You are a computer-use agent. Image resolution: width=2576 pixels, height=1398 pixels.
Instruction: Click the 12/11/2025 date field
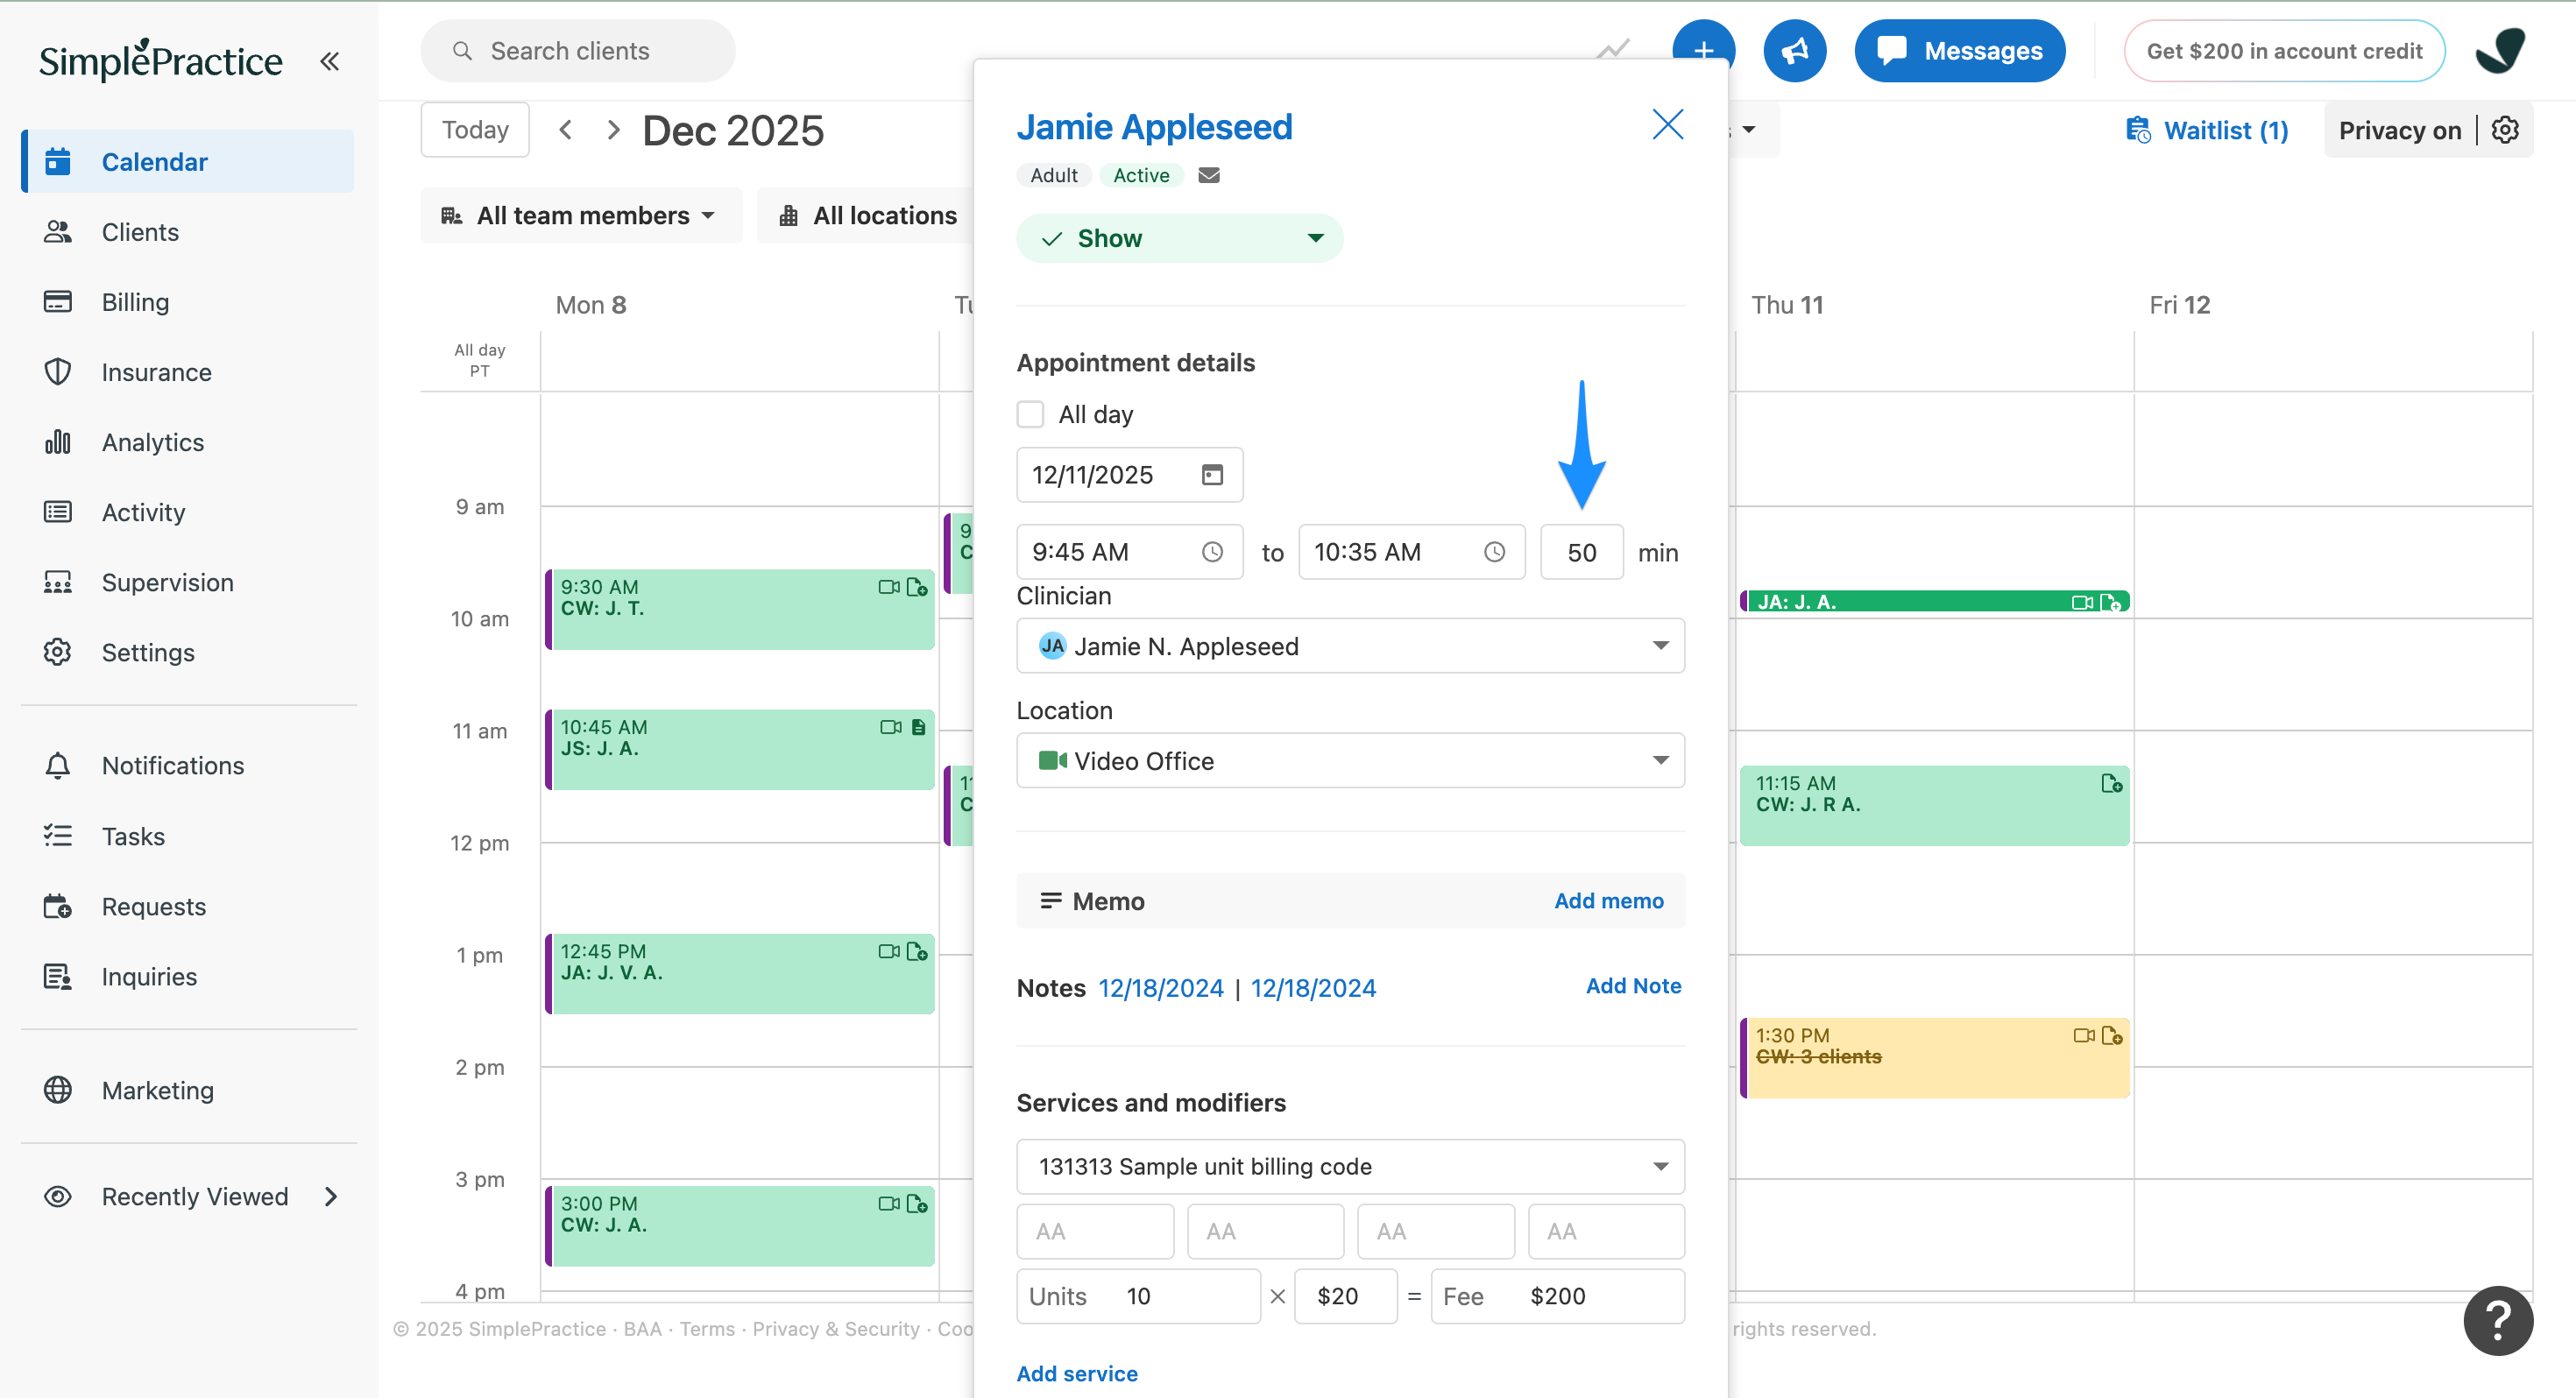pos(1130,475)
